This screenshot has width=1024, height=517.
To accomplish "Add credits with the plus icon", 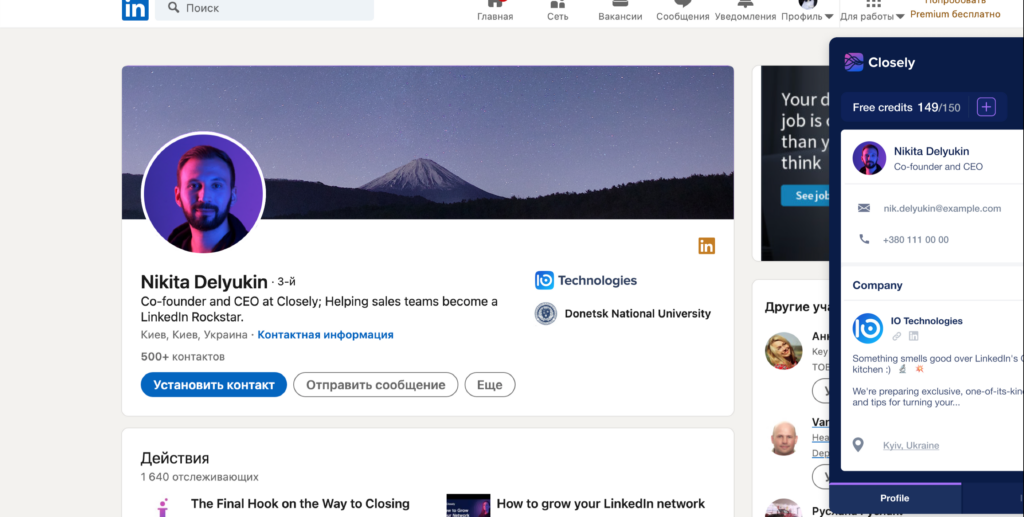I will click(x=986, y=106).
